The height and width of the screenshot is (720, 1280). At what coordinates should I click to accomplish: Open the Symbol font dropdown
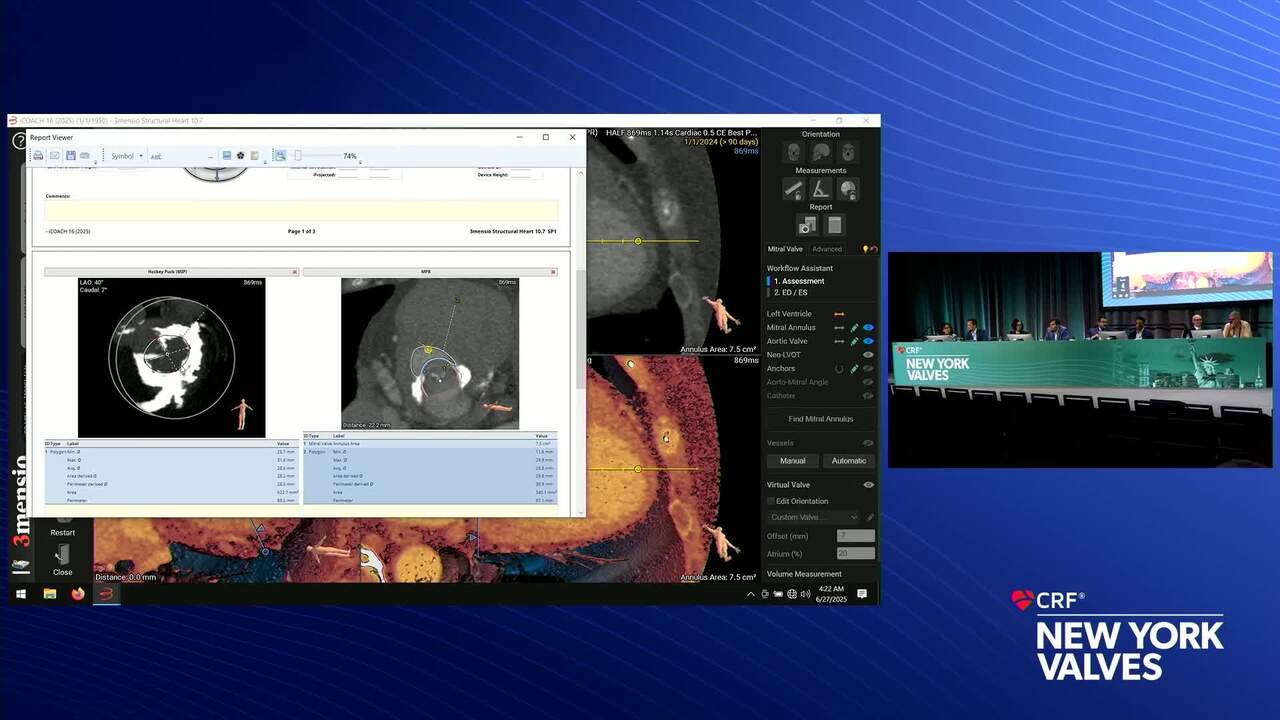click(x=126, y=156)
